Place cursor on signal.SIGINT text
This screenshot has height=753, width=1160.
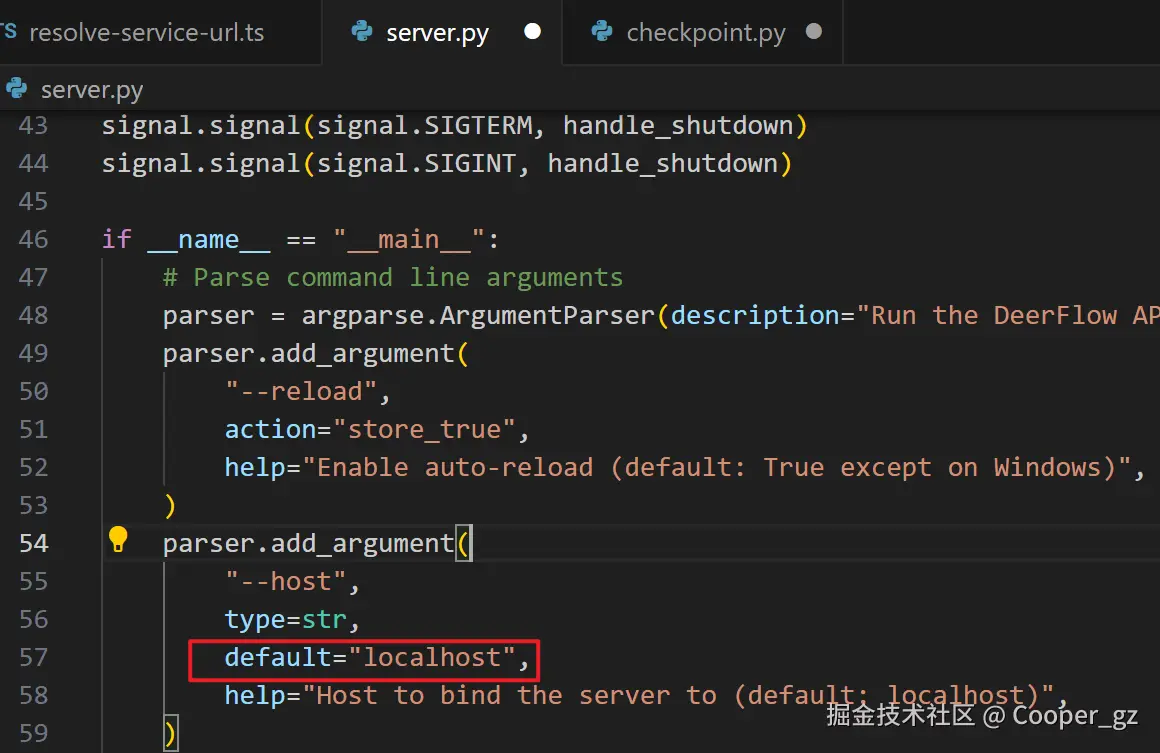(x=417, y=163)
